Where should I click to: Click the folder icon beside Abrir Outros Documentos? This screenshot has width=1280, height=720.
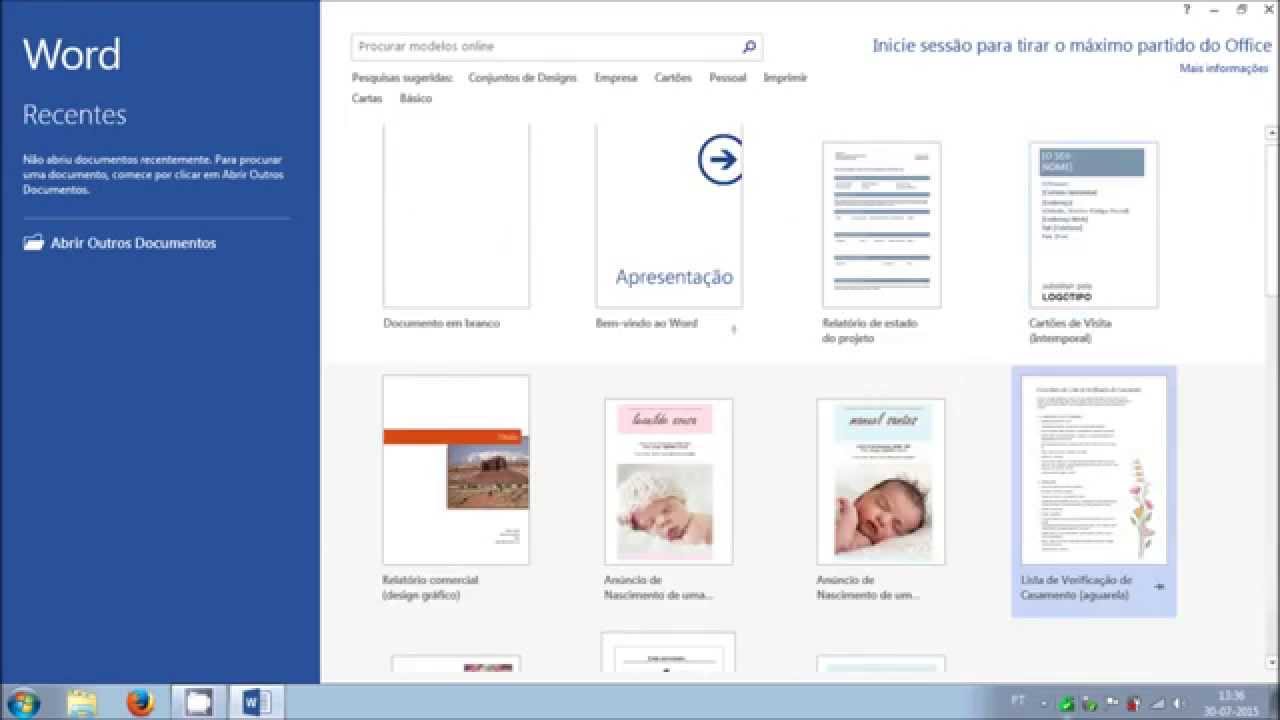(34, 242)
